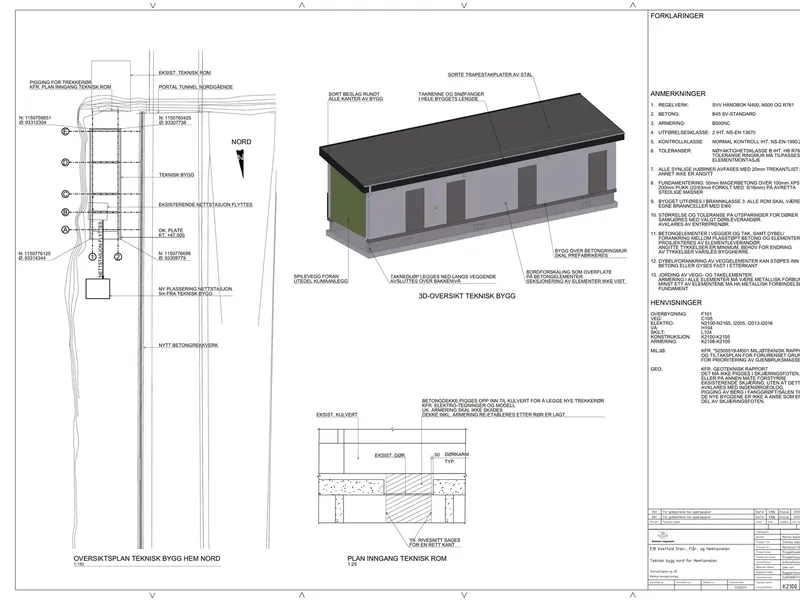Click the label 'TEKNISK BYGG' on the plan
The image size is (800, 600).
coord(177,175)
